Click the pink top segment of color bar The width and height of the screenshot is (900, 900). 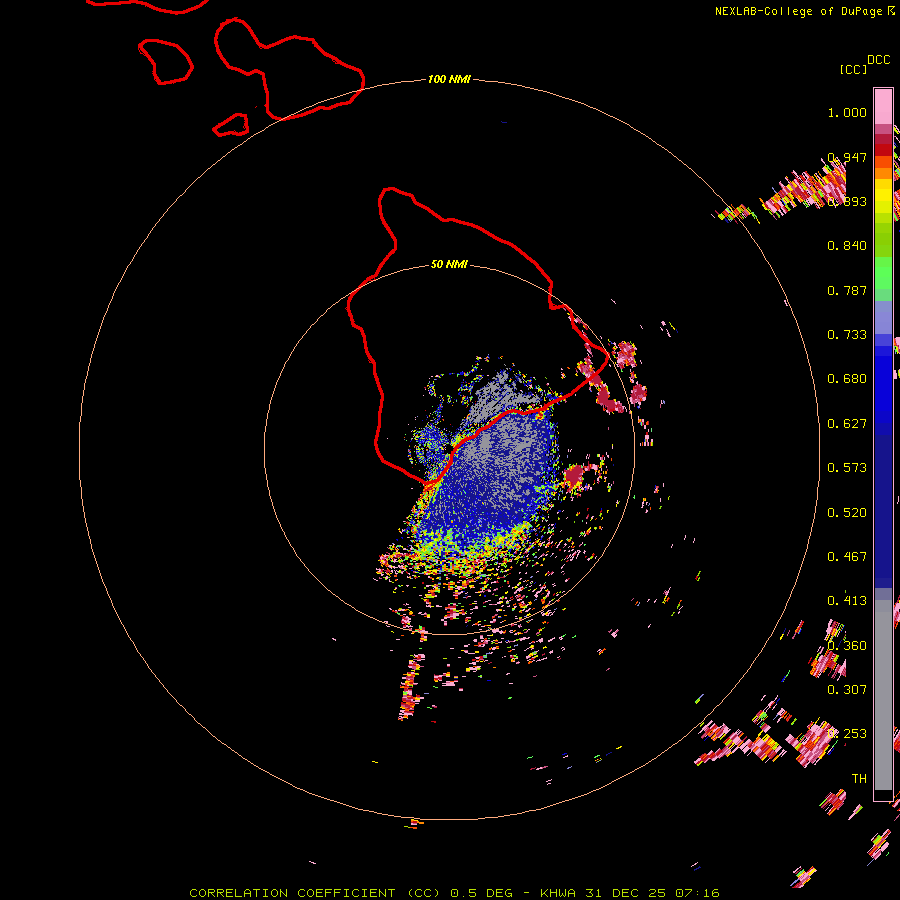point(883,106)
